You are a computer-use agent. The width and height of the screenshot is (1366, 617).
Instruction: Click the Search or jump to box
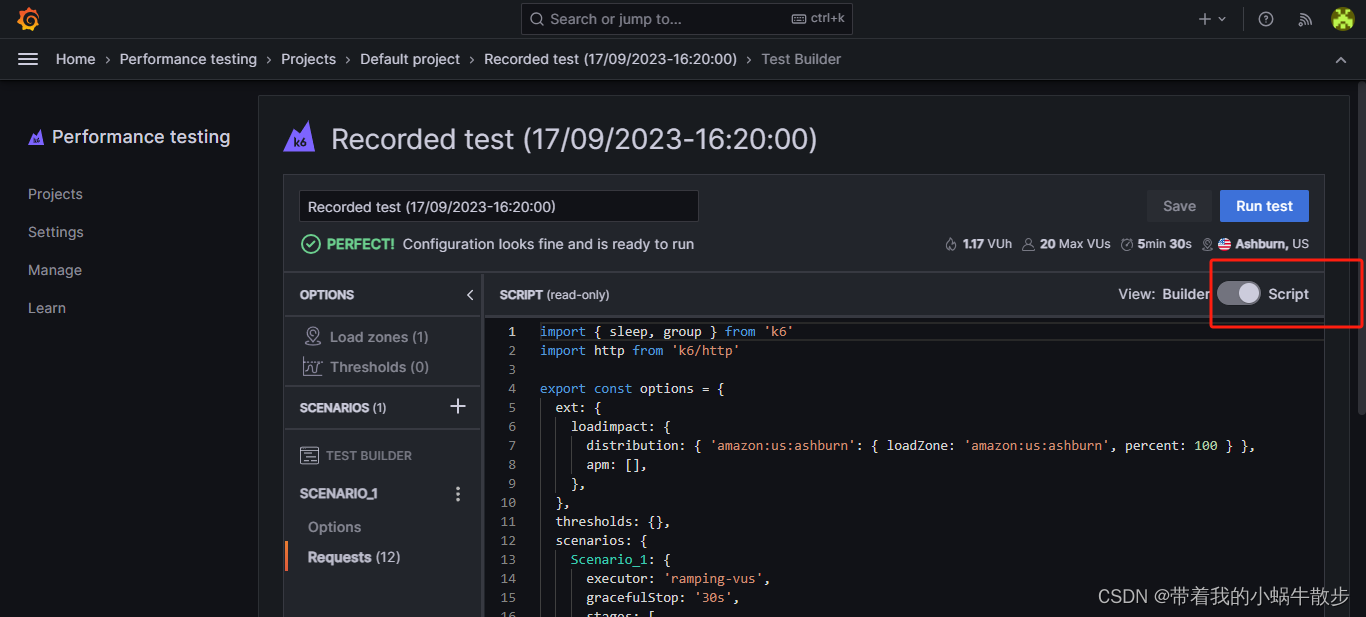(687, 19)
